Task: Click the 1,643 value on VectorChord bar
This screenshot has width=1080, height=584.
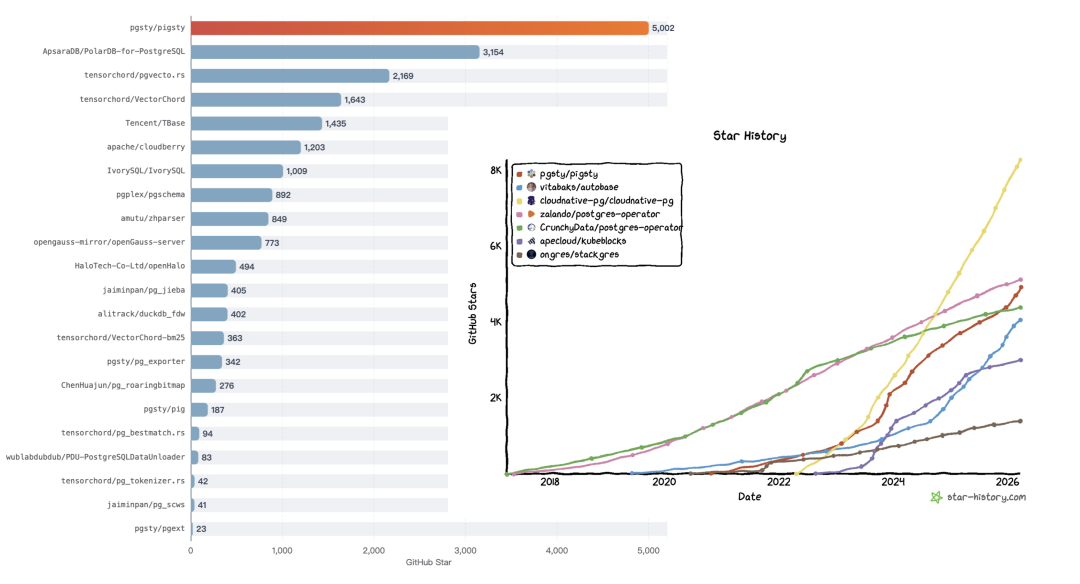Action: pos(355,100)
